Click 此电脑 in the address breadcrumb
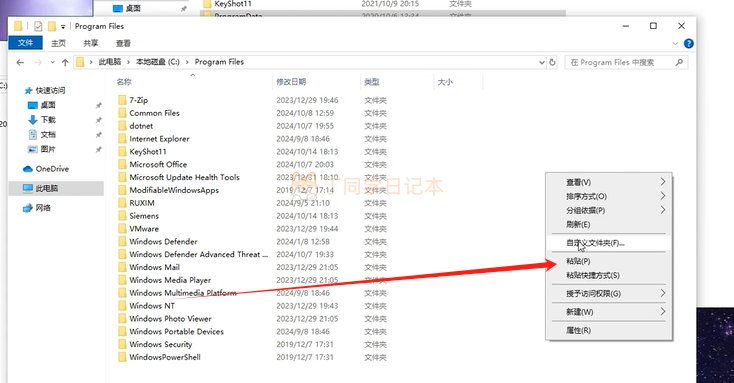The width and height of the screenshot is (734, 383). click(x=110, y=62)
